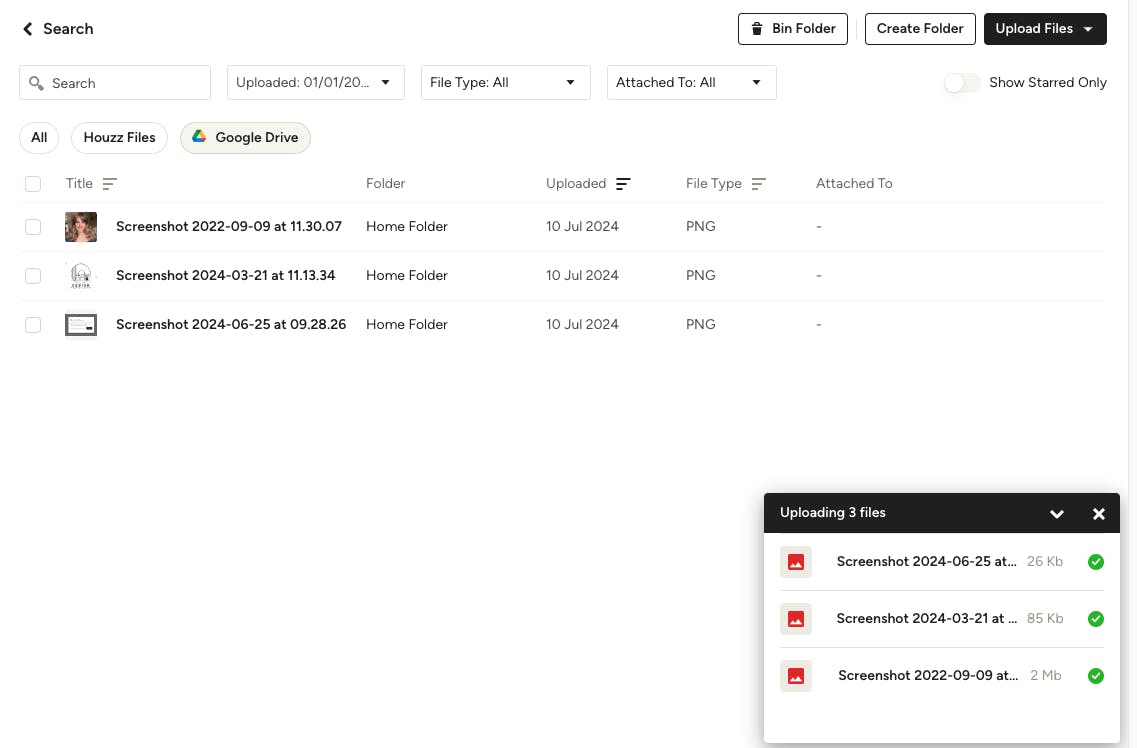1137x748 pixels.
Task: Click the back arrow next to Search
Action: [x=28, y=29]
